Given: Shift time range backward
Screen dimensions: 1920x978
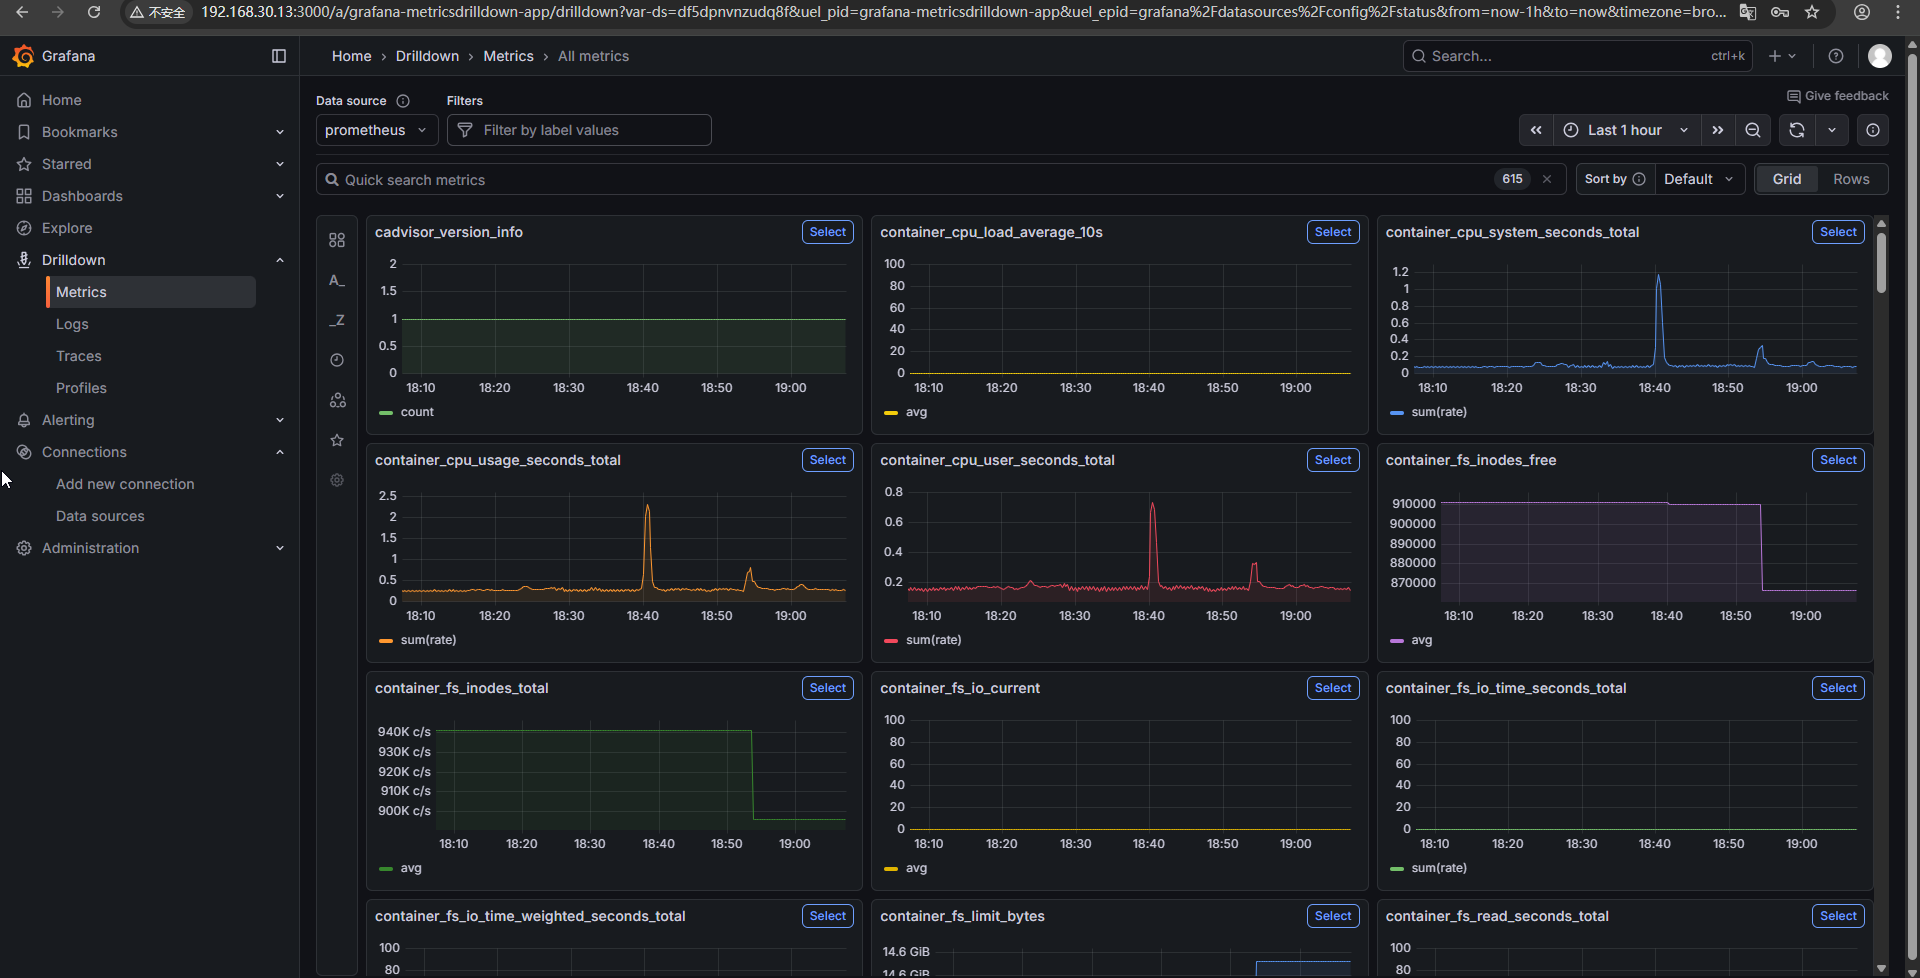Looking at the screenshot, I should coord(1536,130).
